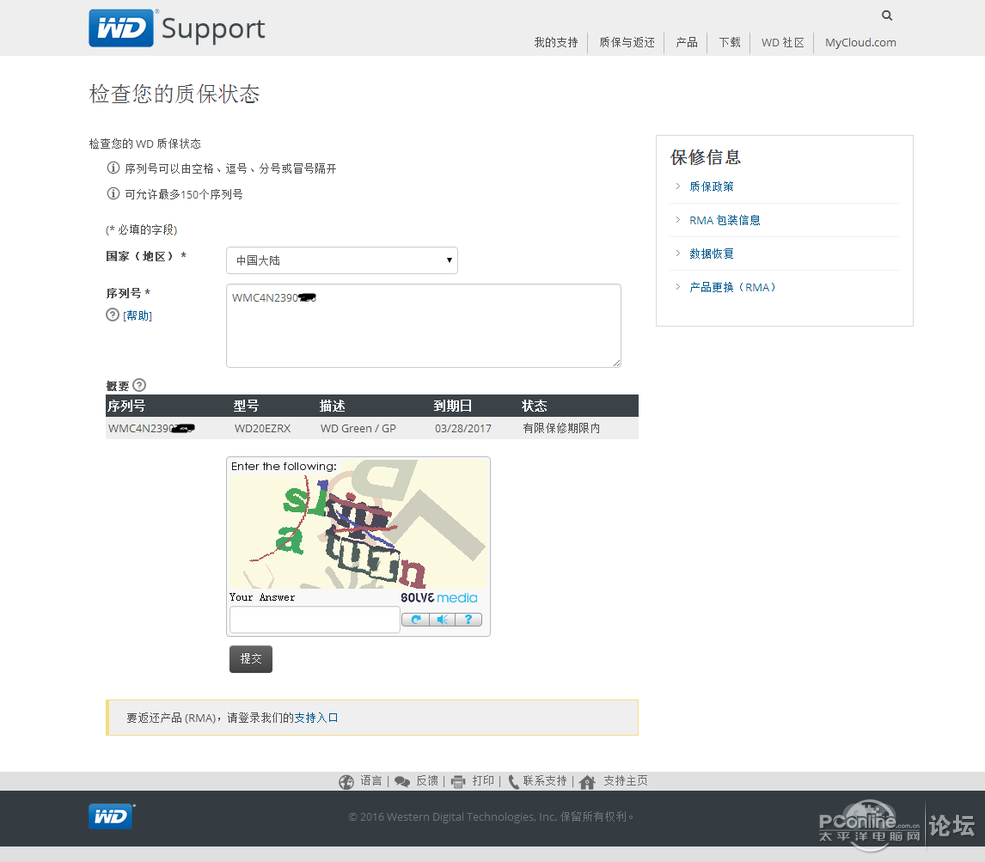
Task: Click the serial textarea resize handle
Action: [616, 363]
